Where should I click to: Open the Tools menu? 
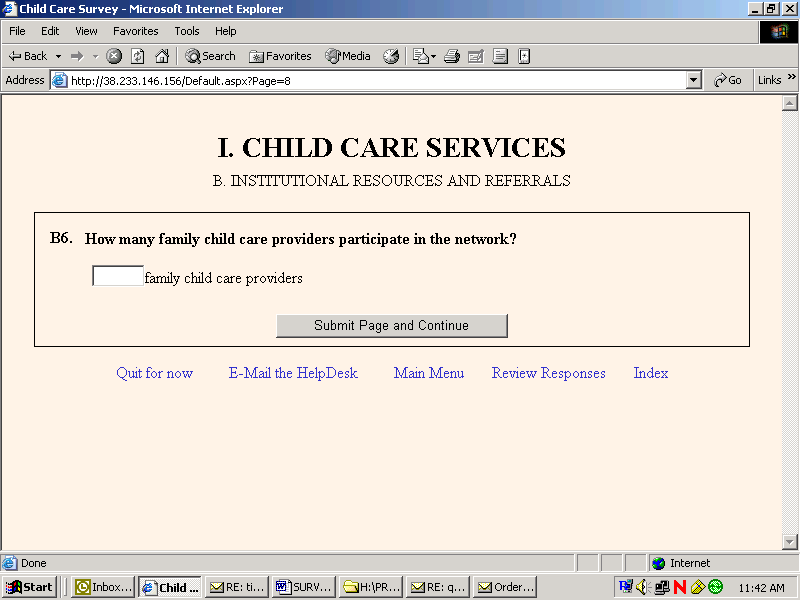pyautogui.click(x=187, y=31)
